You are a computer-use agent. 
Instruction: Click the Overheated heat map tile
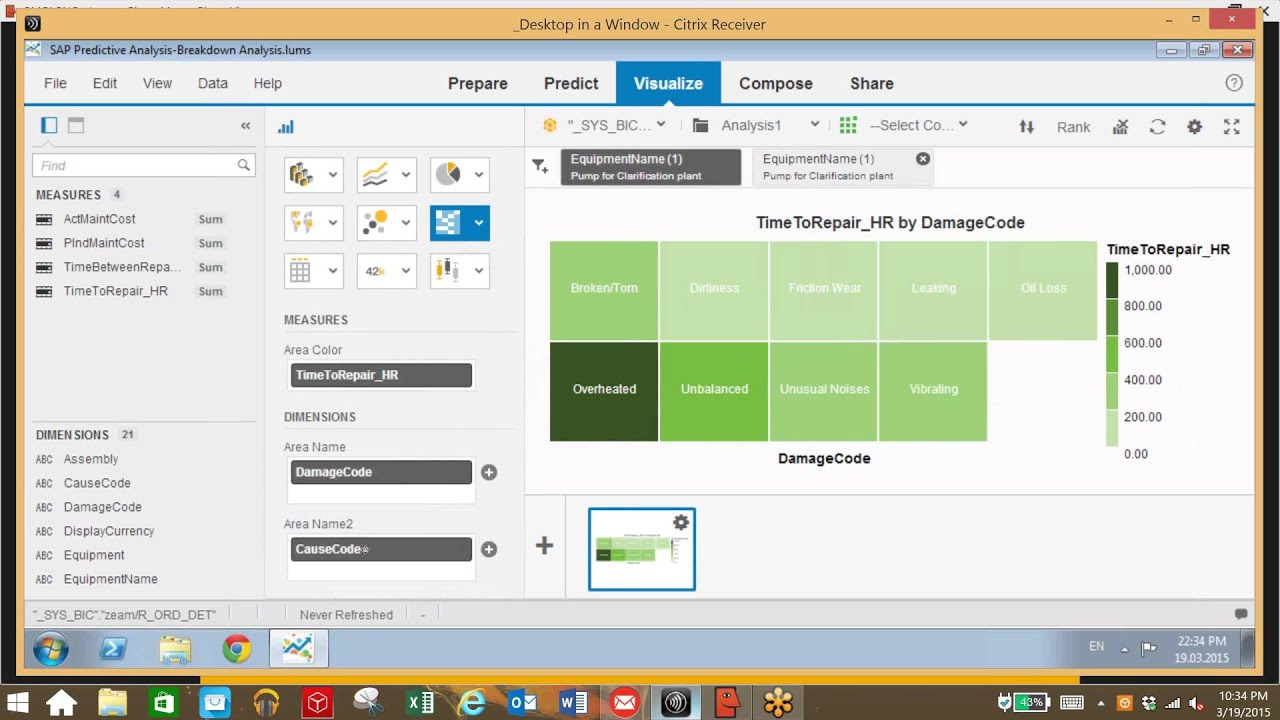(604, 391)
